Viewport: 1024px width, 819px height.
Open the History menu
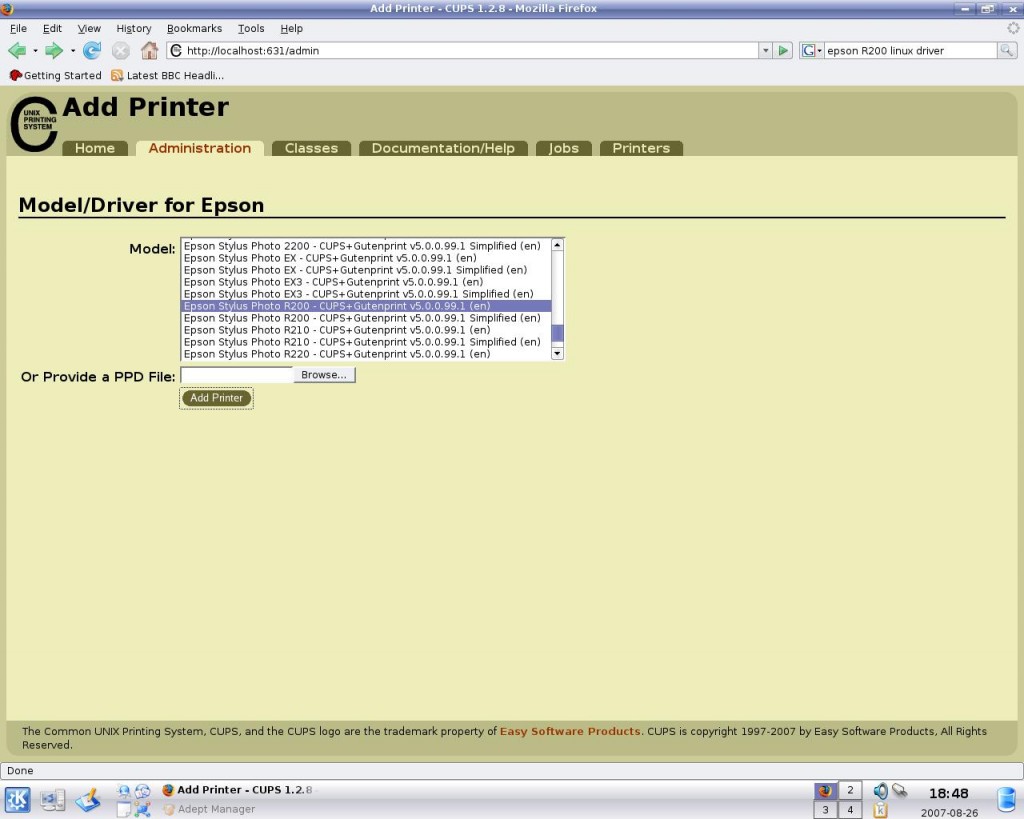click(x=133, y=28)
